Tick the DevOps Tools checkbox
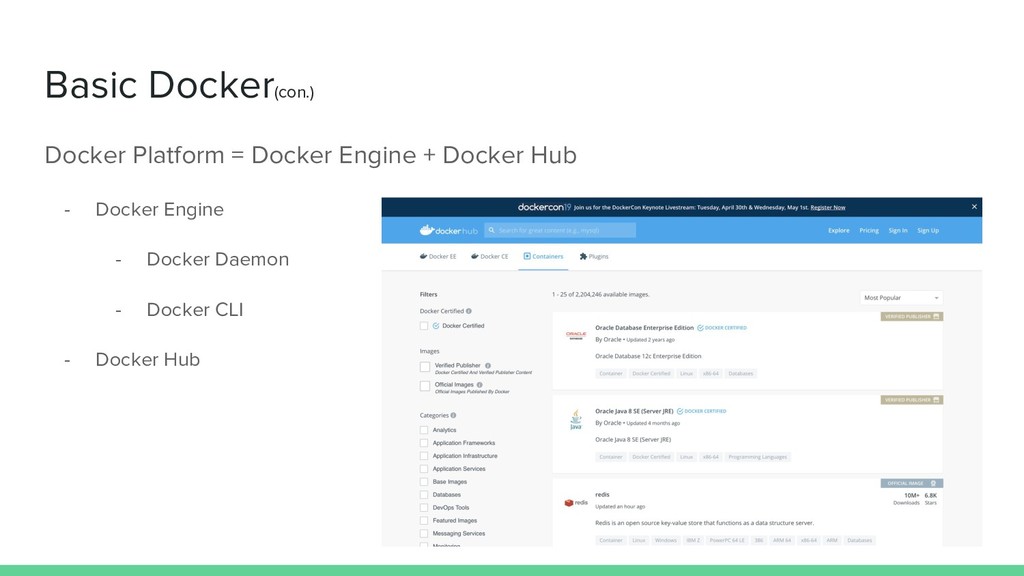The height and width of the screenshot is (576, 1024). [x=424, y=507]
